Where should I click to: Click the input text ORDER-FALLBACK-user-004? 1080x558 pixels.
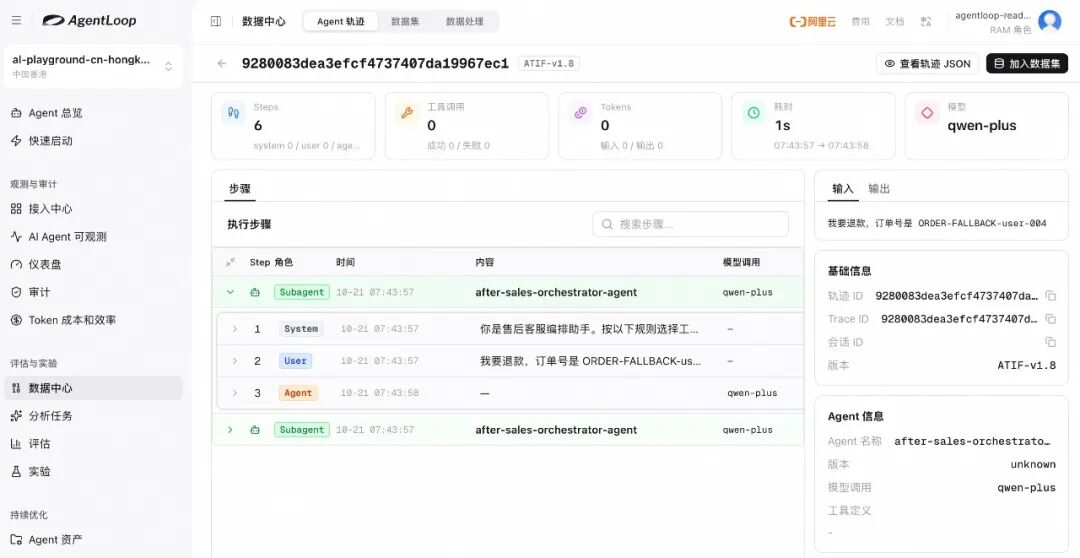tap(982, 223)
